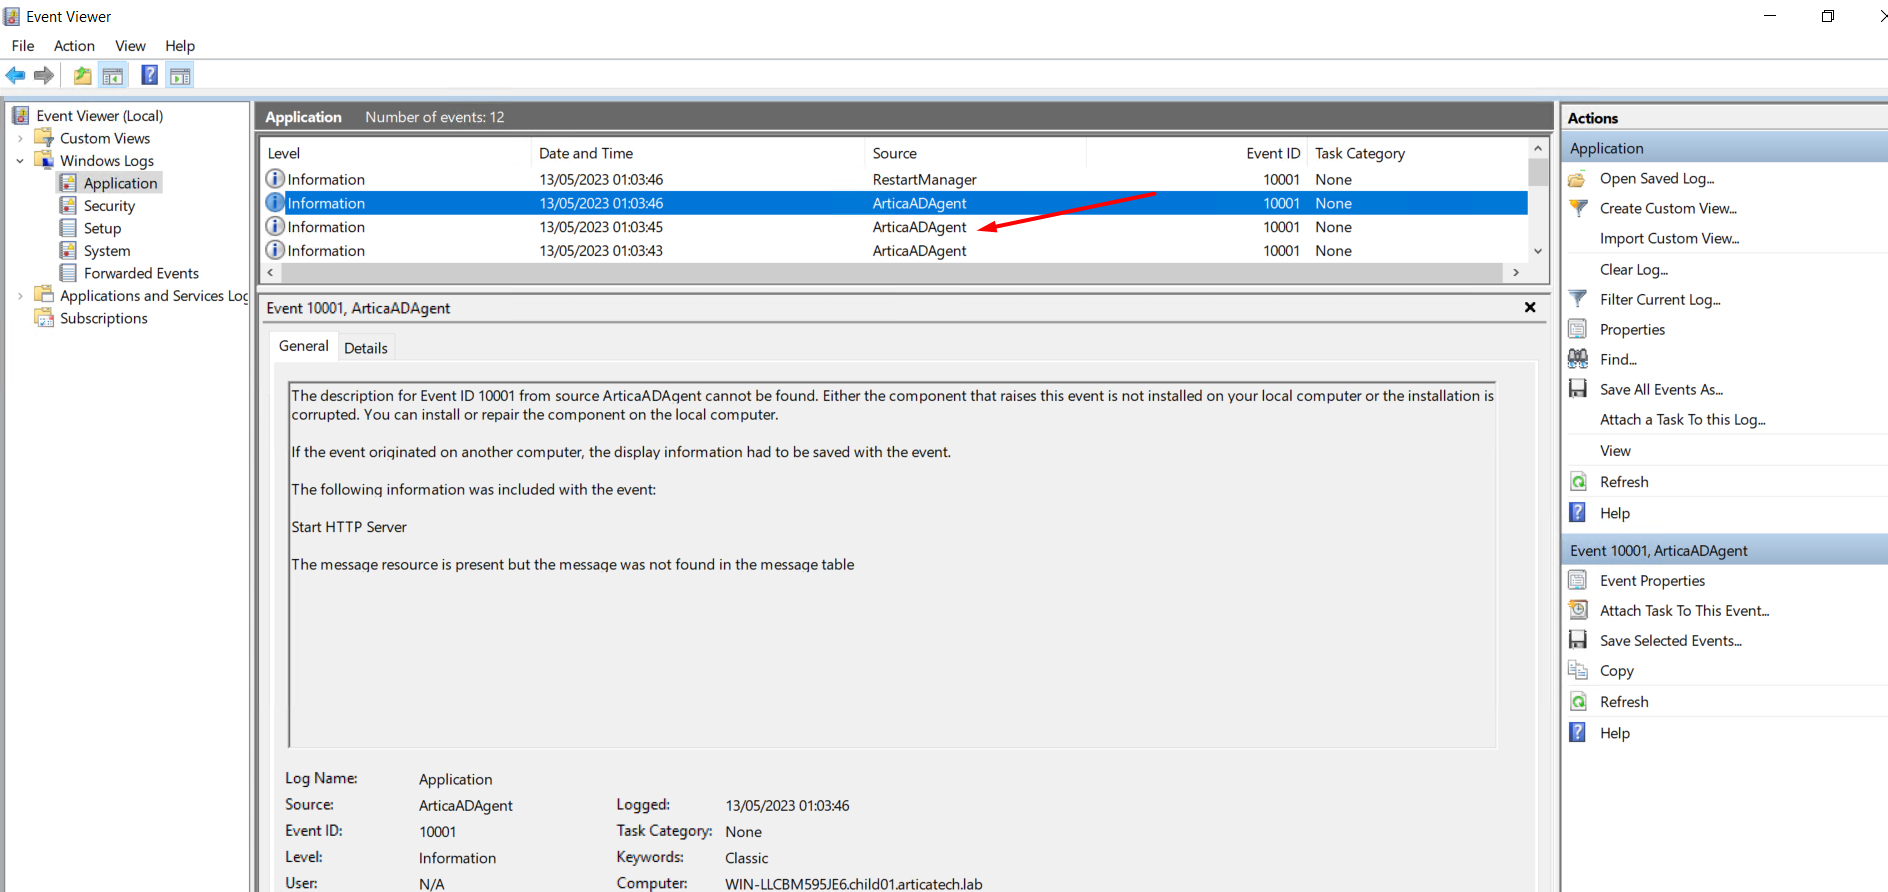Expand the Custom Views tree node

[20, 138]
